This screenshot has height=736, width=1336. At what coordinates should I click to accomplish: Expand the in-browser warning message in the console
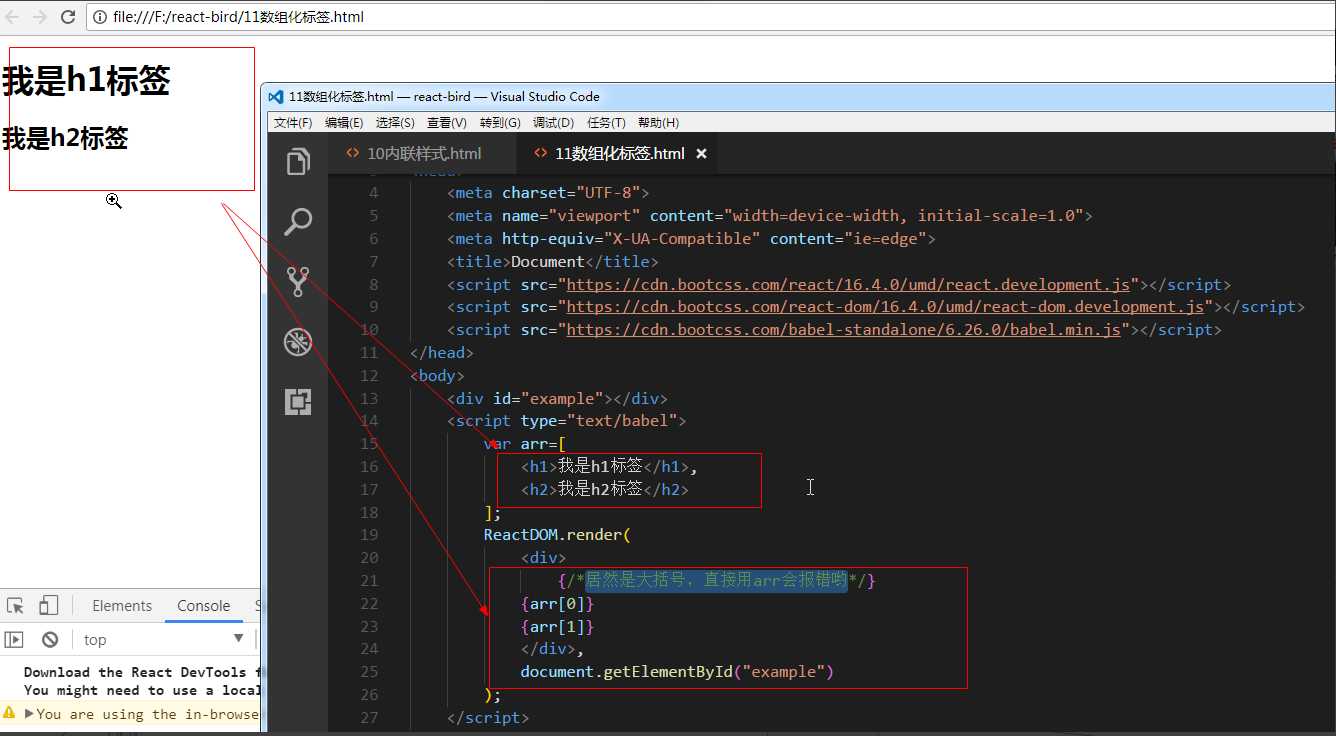tap(29, 714)
